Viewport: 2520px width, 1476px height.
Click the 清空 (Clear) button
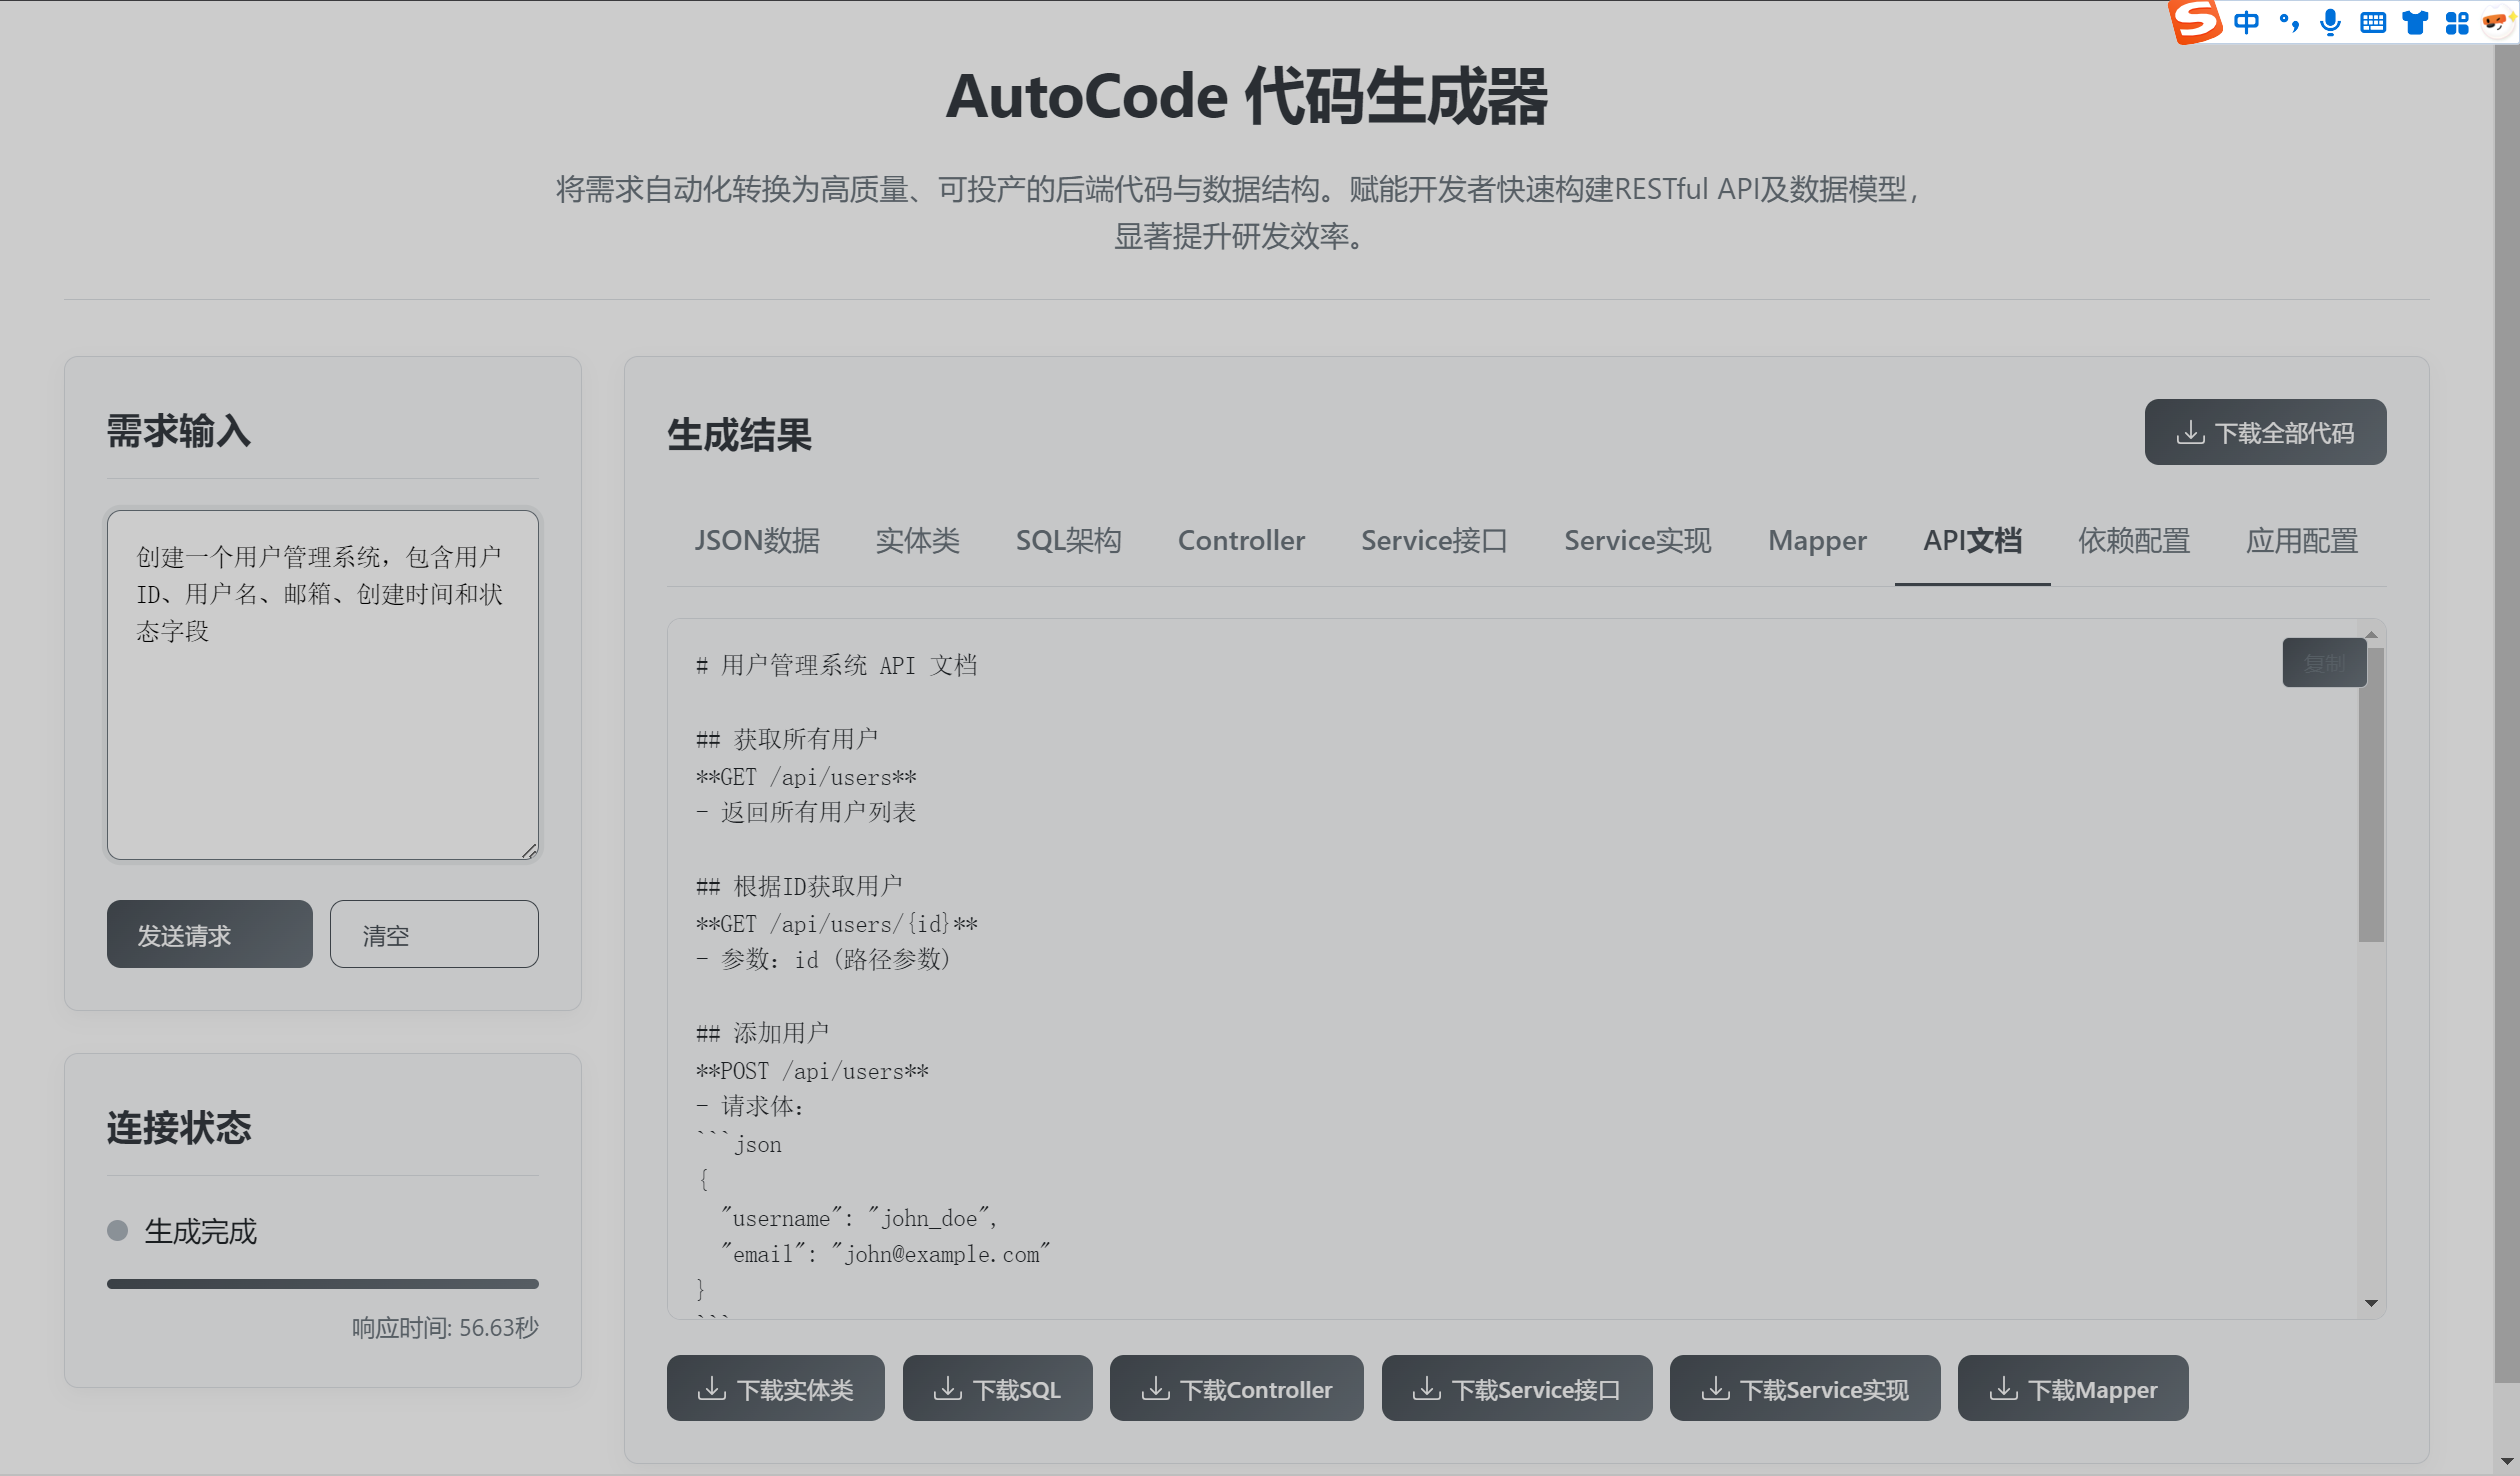(433, 934)
